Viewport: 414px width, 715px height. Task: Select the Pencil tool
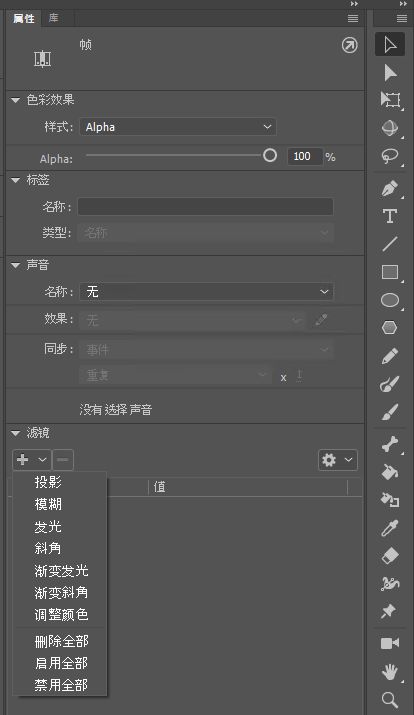pos(390,356)
